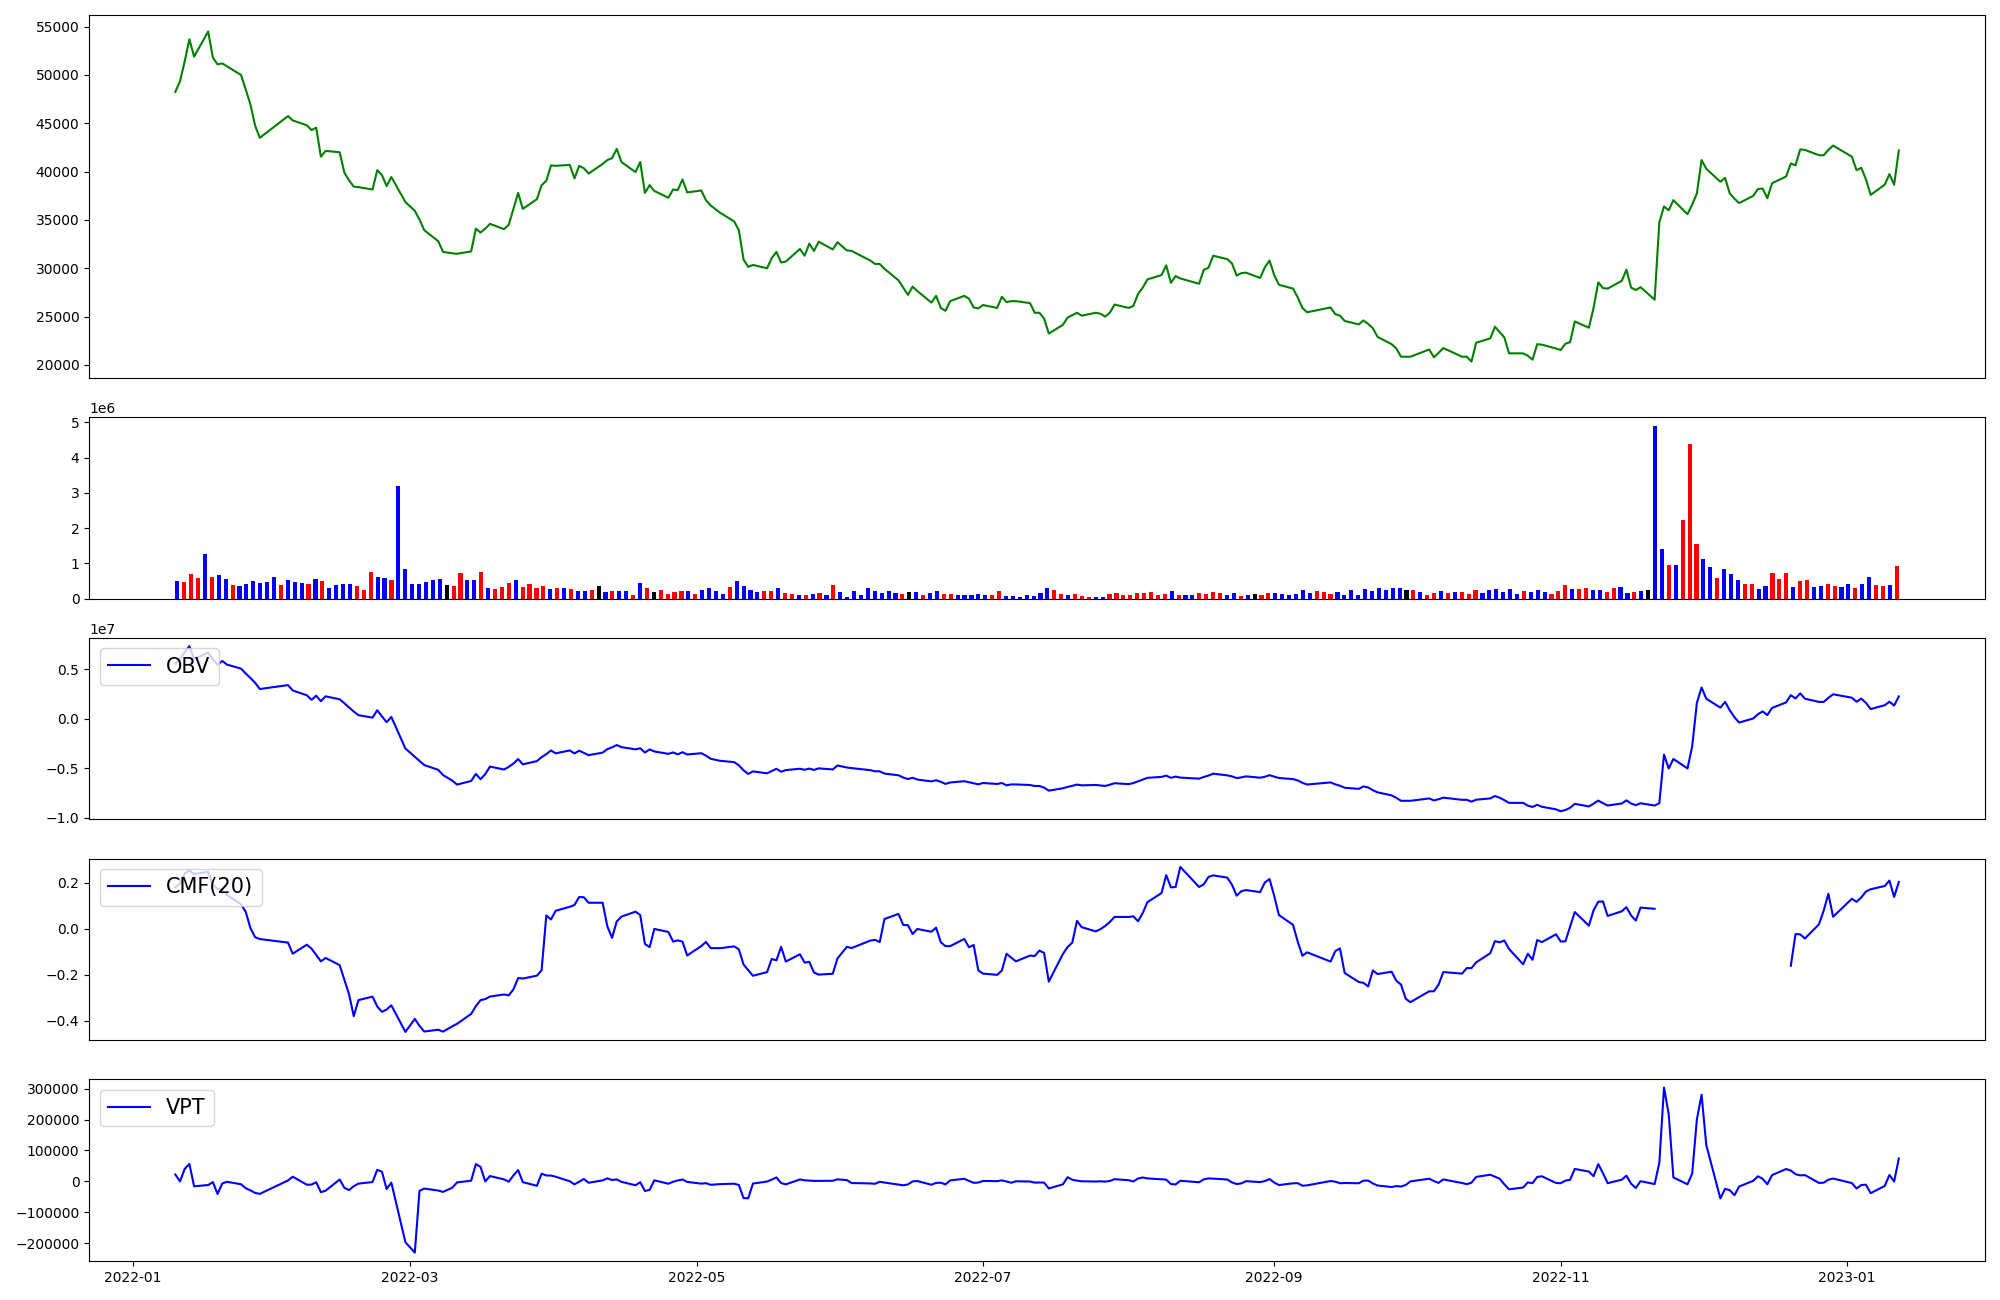Click the 2022-07 date tick label
The image size is (2000, 1300).
coord(983,1276)
